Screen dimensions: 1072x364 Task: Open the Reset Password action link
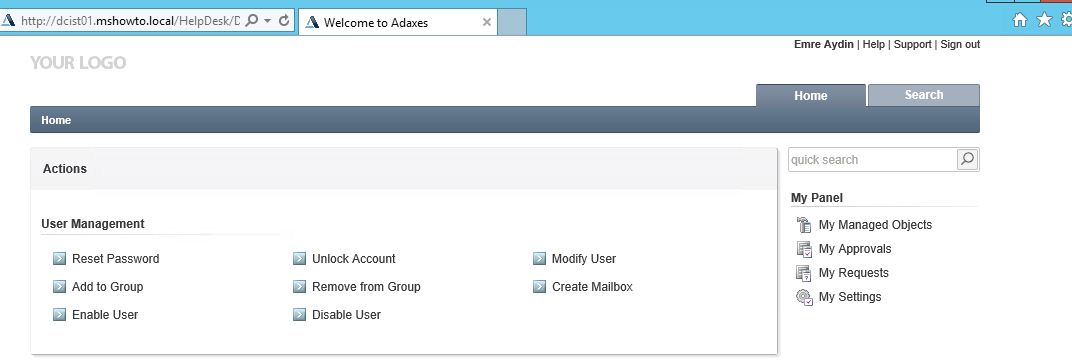116,259
